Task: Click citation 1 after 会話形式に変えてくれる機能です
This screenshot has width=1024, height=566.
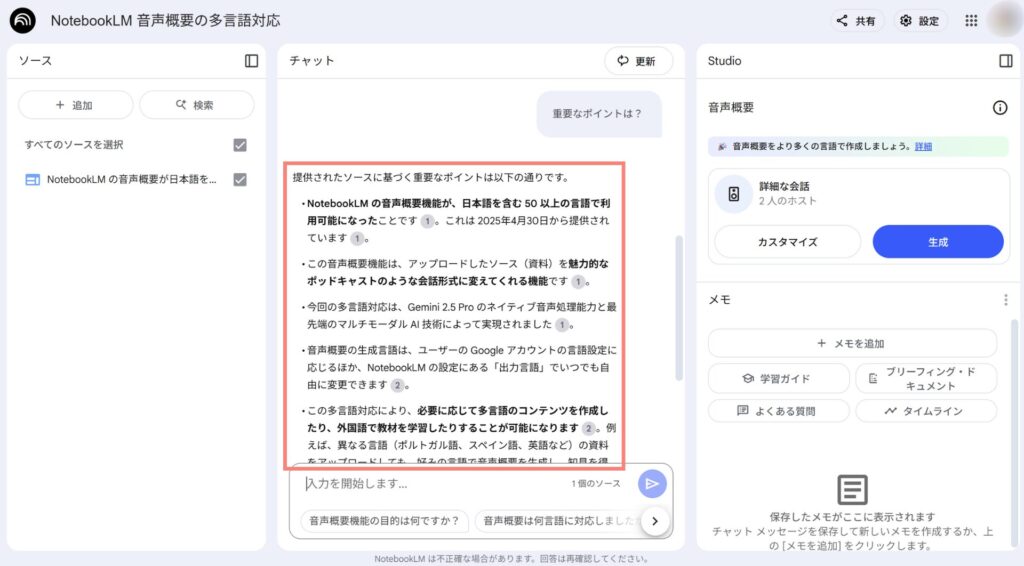Action: [x=578, y=282]
